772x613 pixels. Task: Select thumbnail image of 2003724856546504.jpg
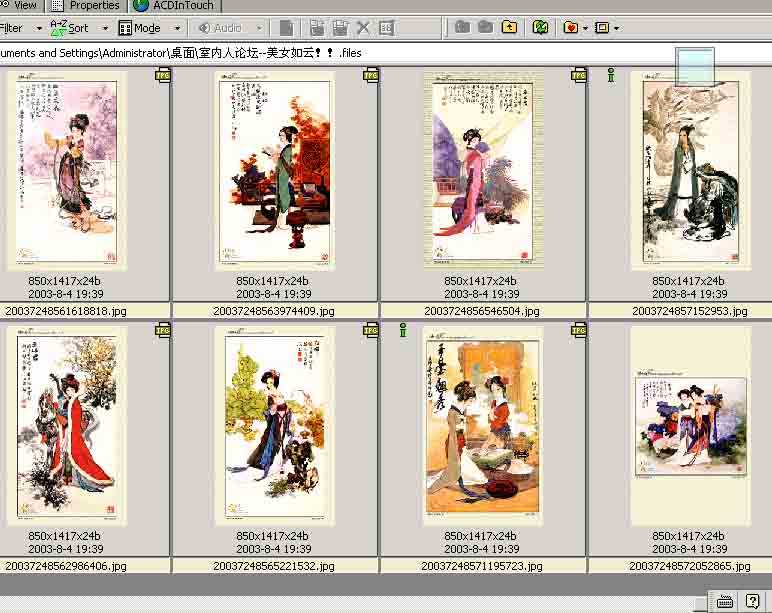(483, 170)
